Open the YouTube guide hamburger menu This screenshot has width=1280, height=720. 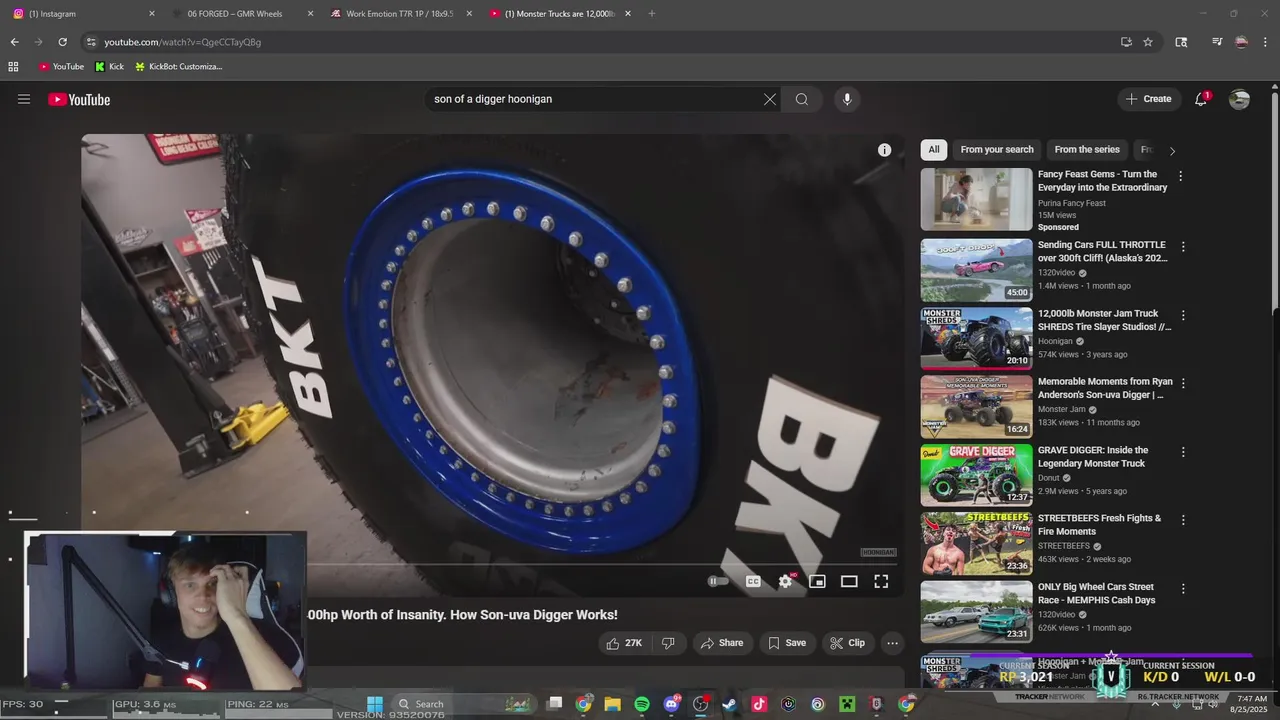(x=24, y=99)
